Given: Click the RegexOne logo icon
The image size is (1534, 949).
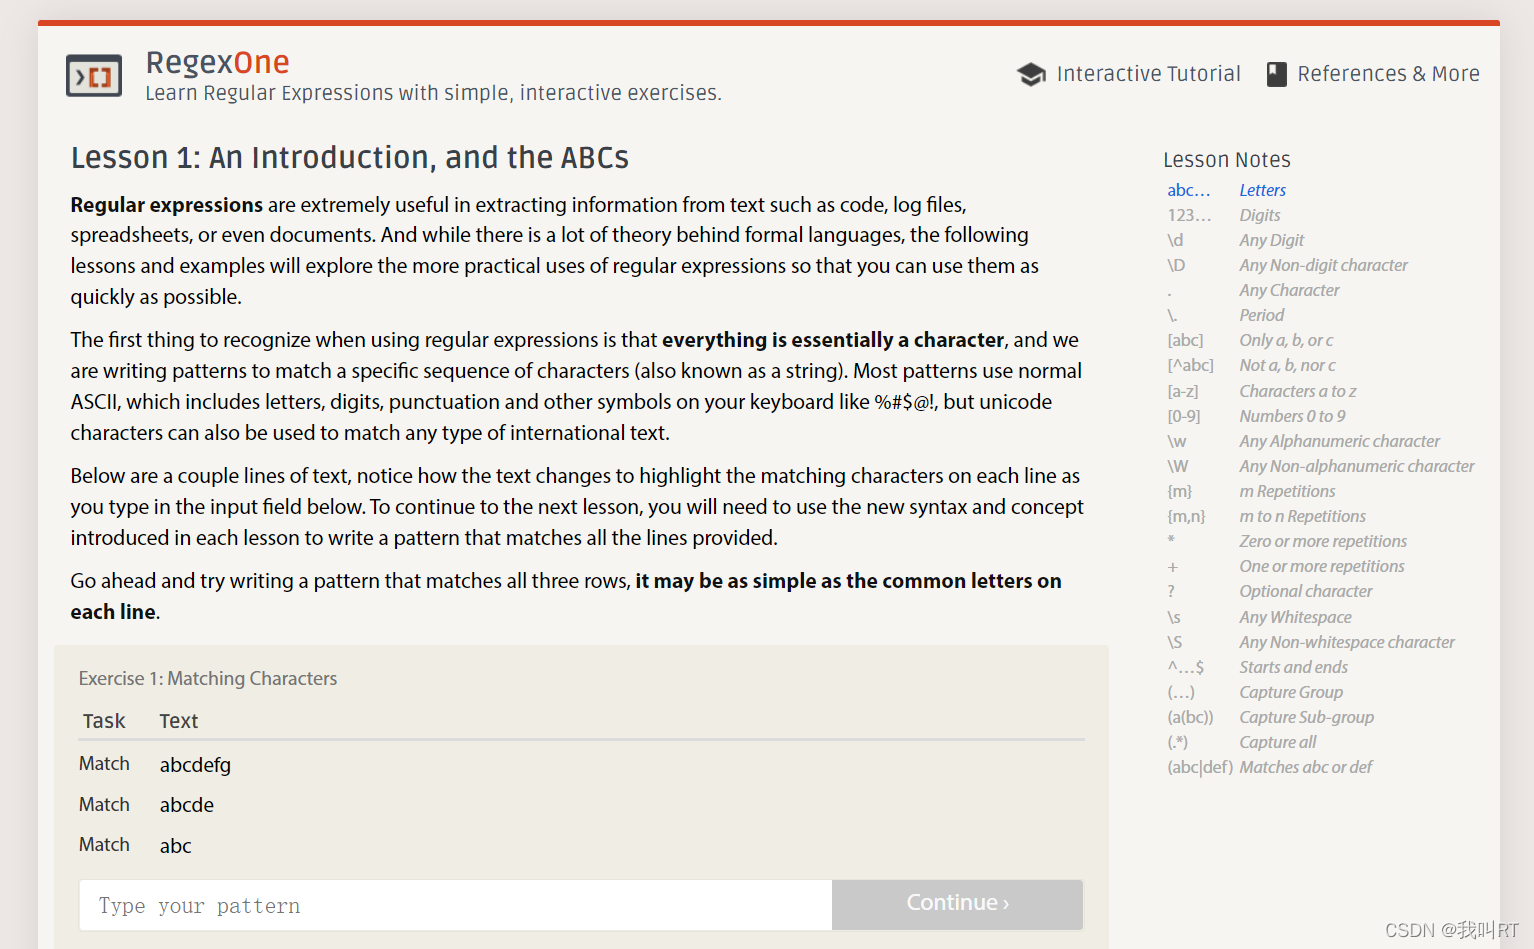Looking at the screenshot, I should (94, 76).
